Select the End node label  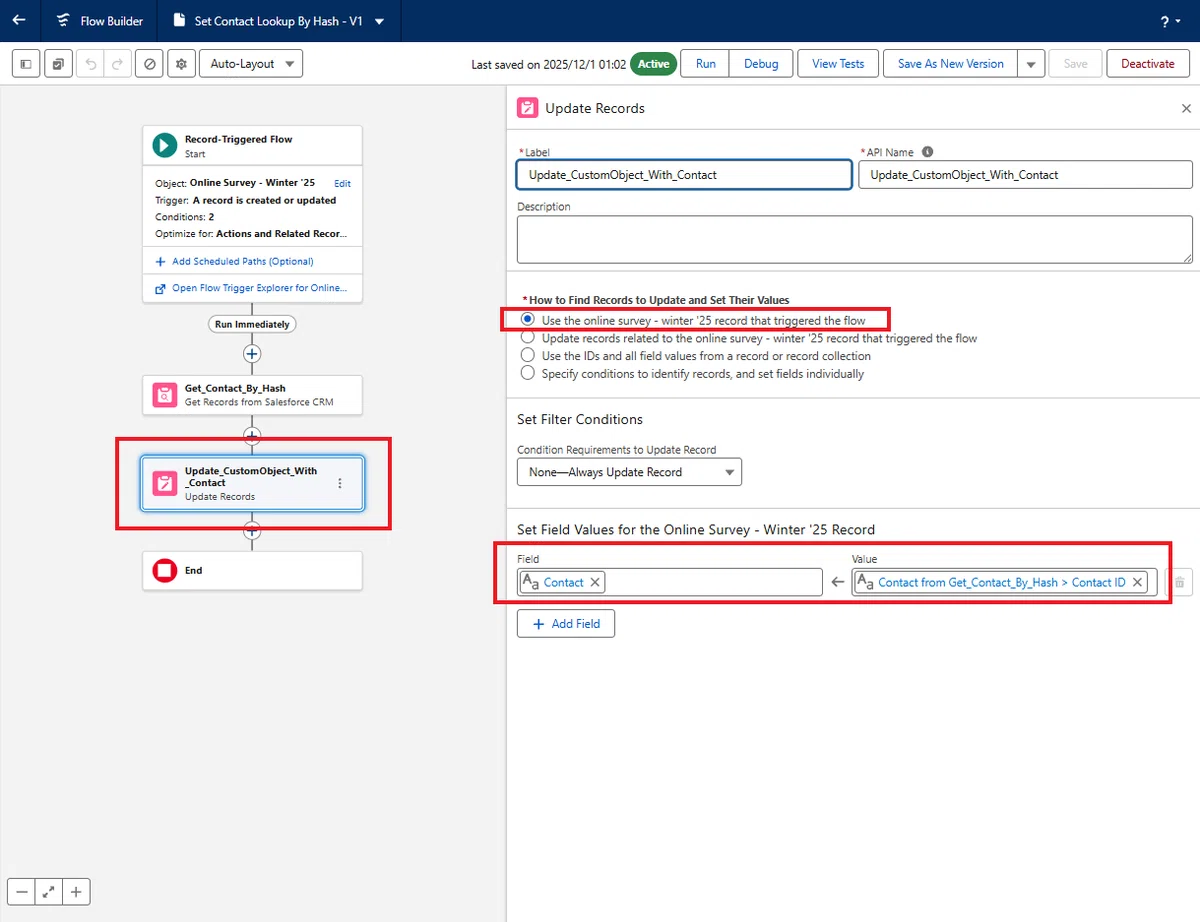[193, 570]
